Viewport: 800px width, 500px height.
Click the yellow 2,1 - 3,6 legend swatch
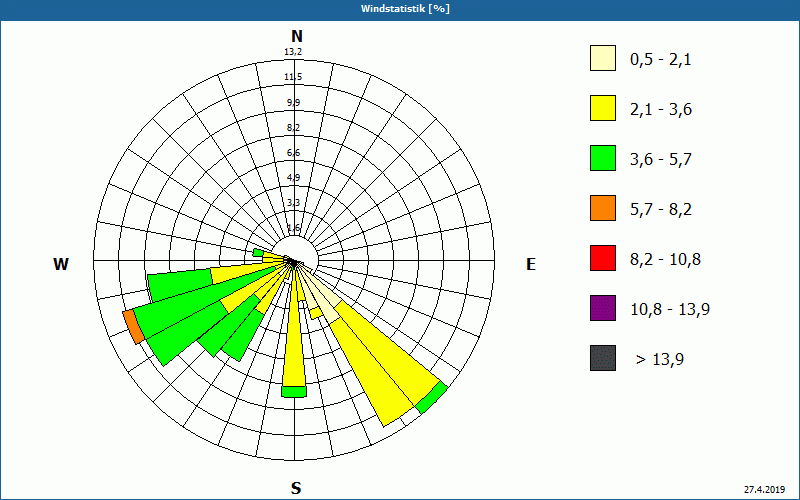(603, 108)
